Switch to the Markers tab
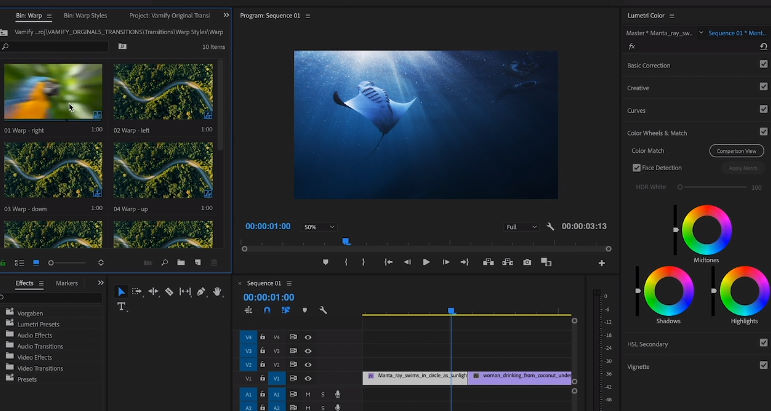This screenshot has height=411, width=771. click(67, 283)
